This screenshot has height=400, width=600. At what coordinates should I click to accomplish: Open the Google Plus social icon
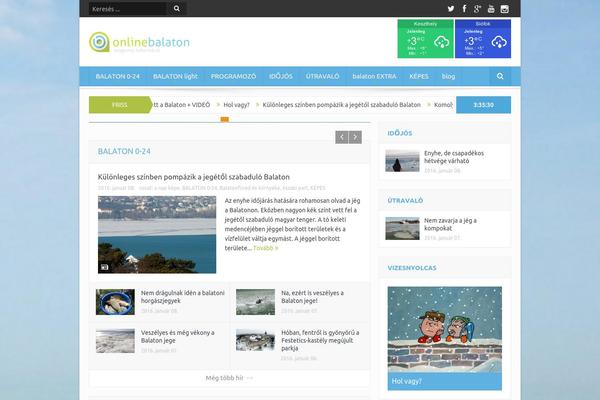(x=477, y=8)
